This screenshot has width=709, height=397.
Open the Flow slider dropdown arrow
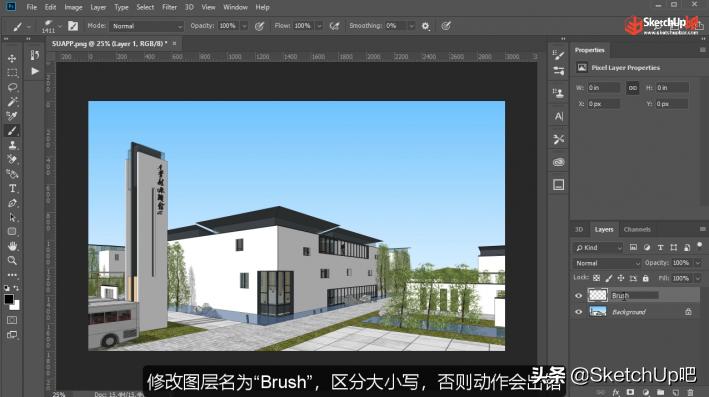319,26
